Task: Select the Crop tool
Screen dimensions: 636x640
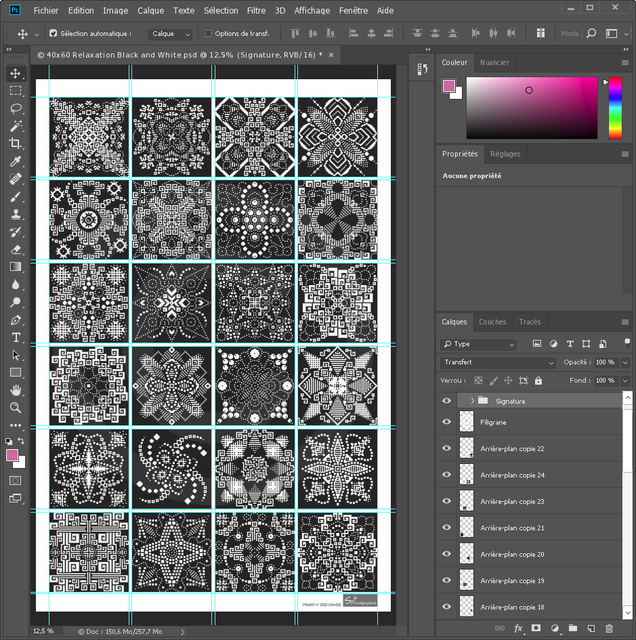Action: click(x=16, y=143)
